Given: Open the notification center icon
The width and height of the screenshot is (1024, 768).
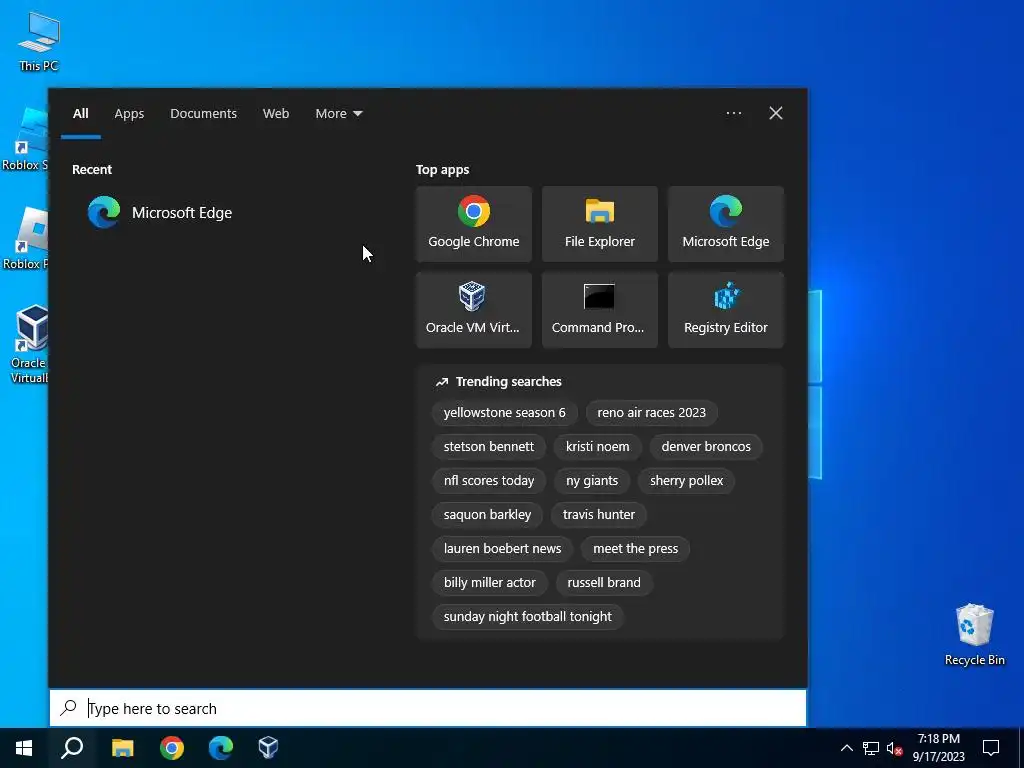Looking at the screenshot, I should click(x=991, y=748).
